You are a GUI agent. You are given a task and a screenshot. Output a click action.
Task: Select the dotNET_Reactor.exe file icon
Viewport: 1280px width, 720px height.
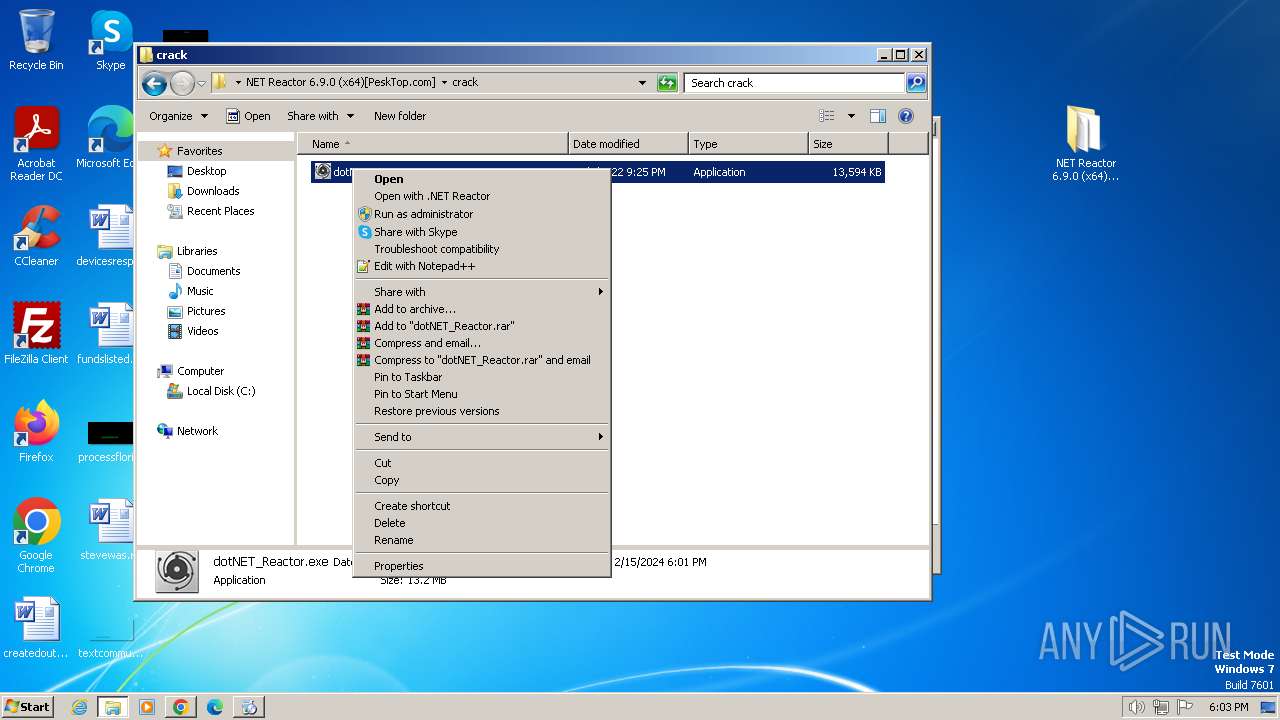pos(322,172)
